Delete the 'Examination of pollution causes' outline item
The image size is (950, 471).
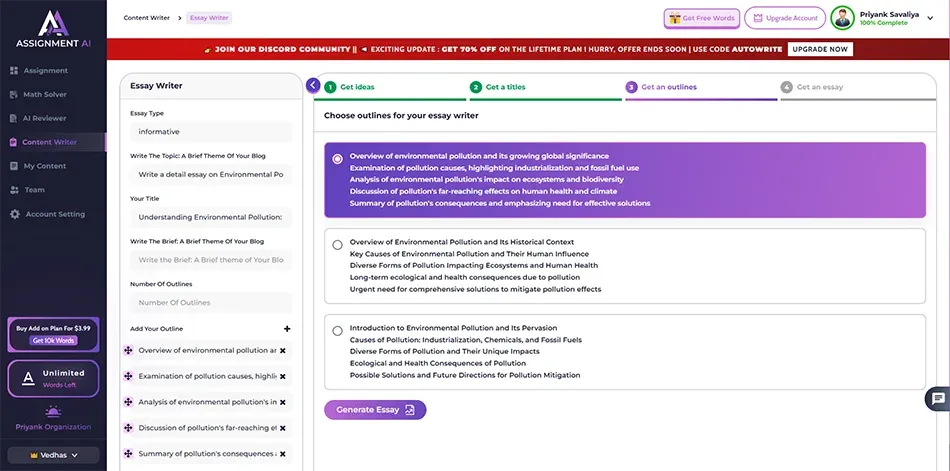coord(283,377)
